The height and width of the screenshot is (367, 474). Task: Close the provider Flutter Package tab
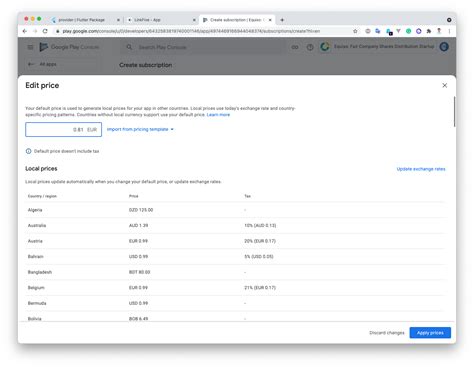click(x=118, y=20)
